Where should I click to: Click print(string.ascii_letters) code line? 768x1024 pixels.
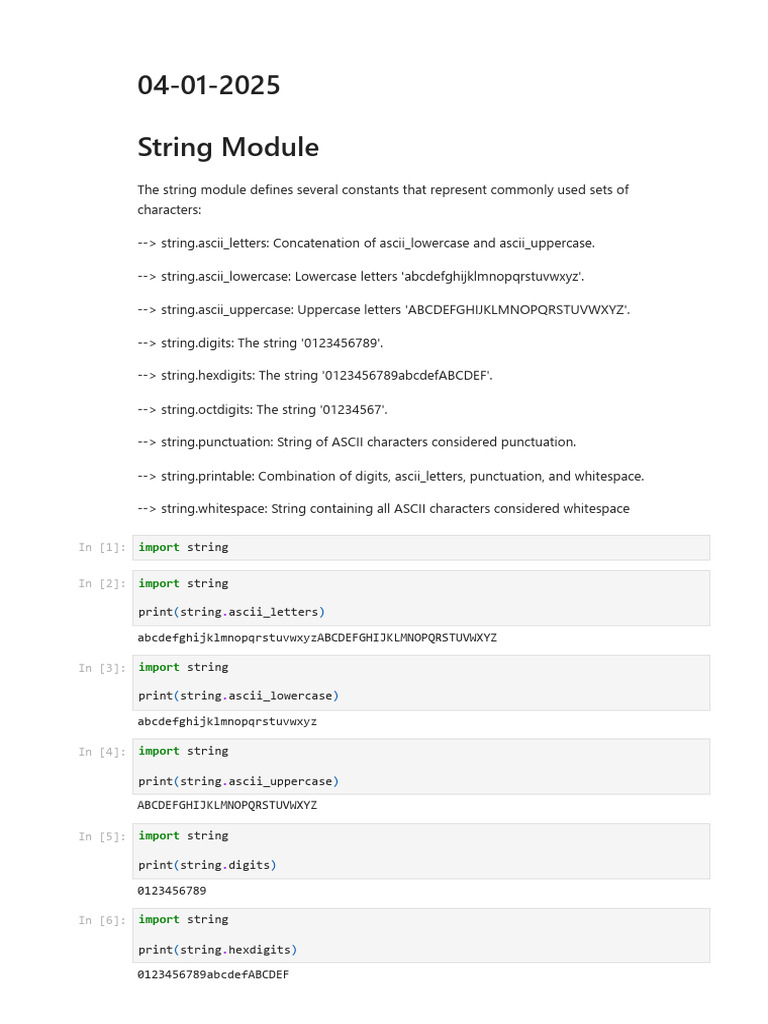click(x=232, y=611)
